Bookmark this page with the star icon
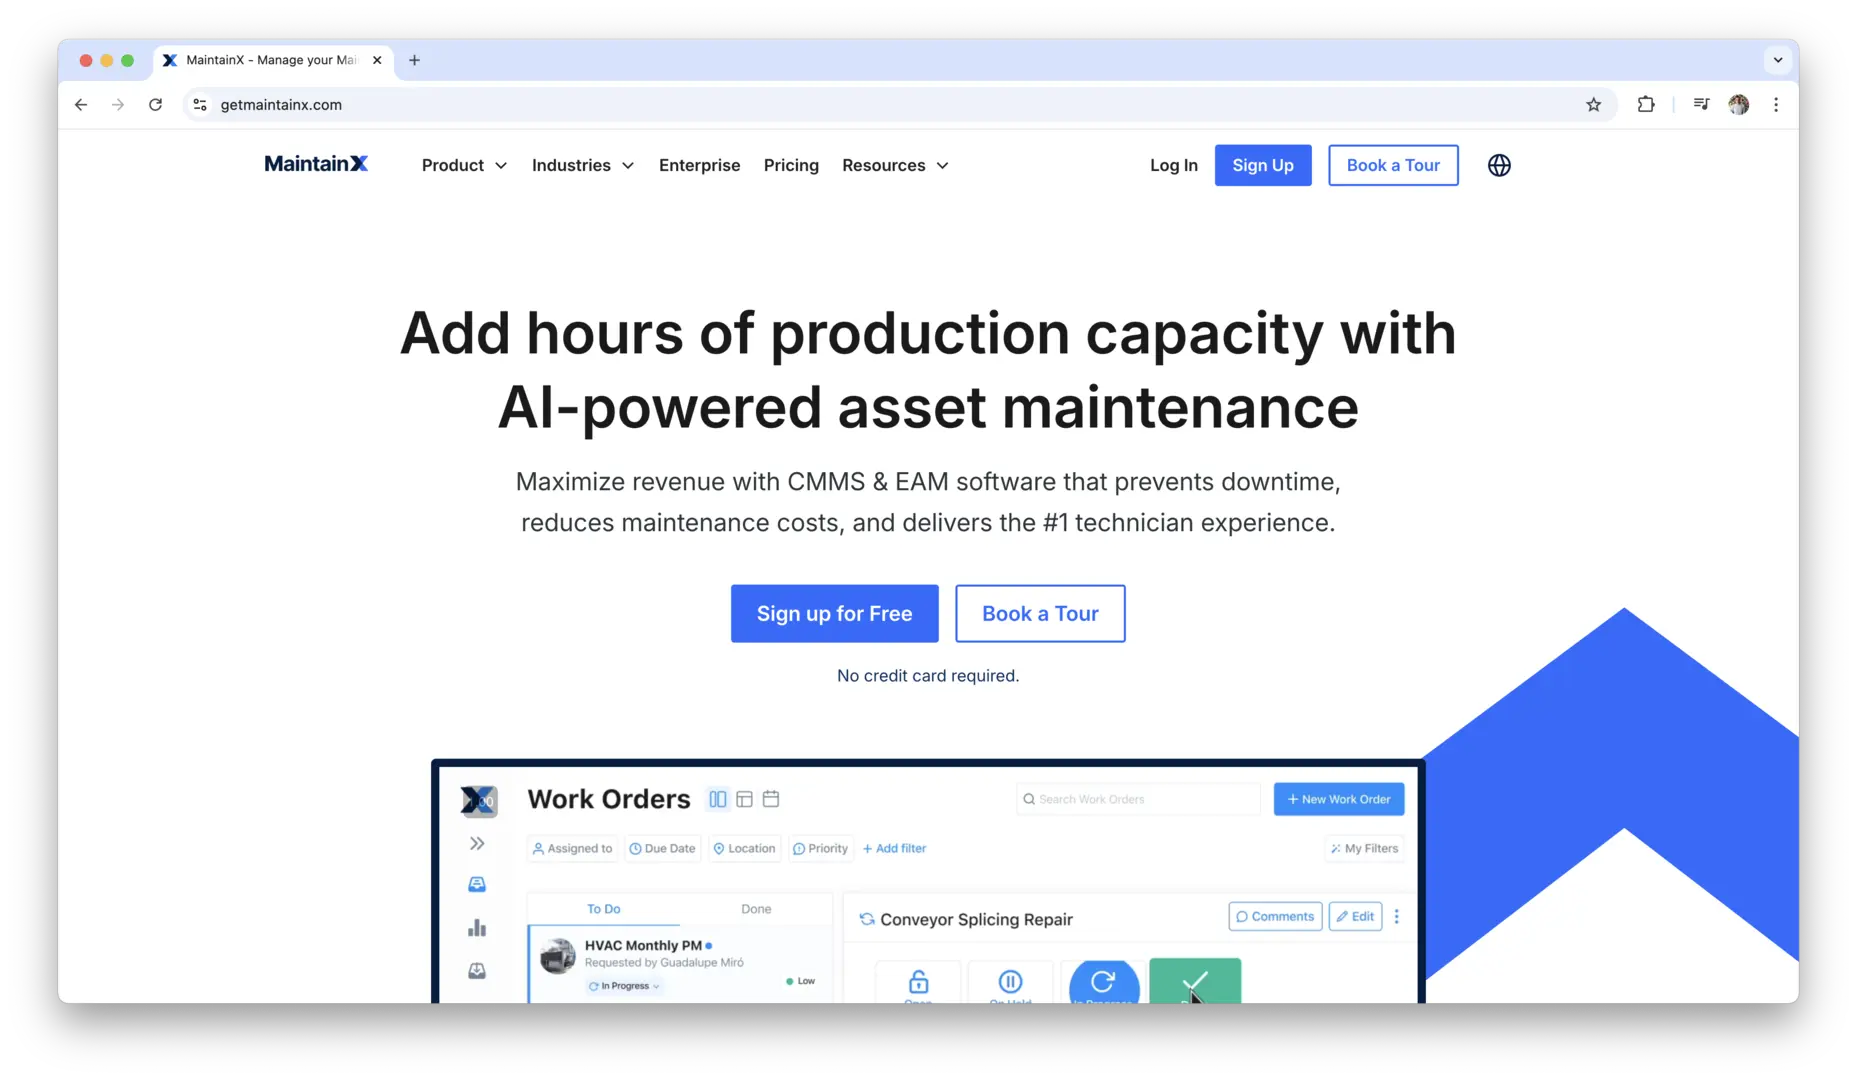 1593,104
